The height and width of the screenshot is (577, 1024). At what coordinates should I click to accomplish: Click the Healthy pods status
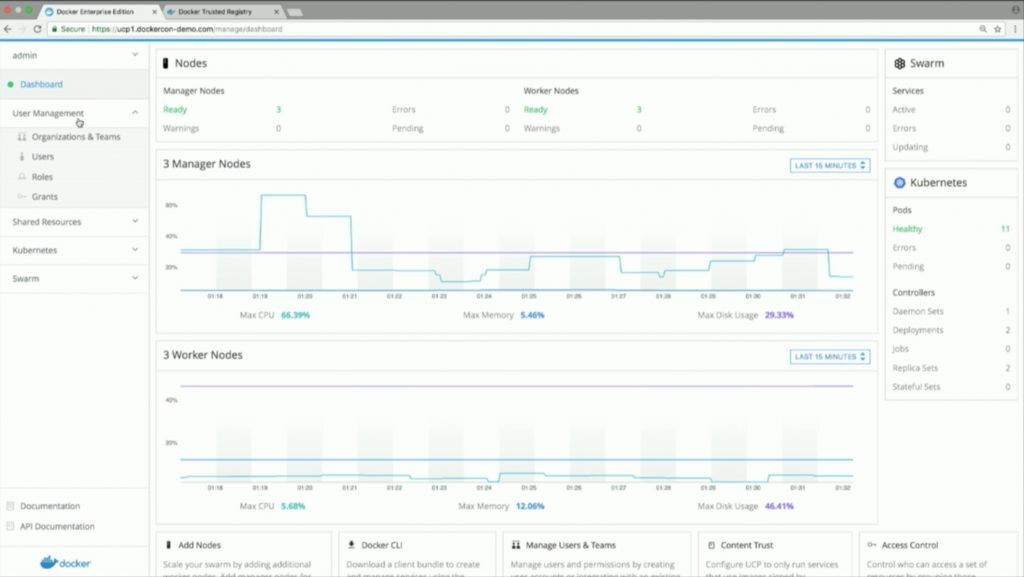click(x=907, y=229)
